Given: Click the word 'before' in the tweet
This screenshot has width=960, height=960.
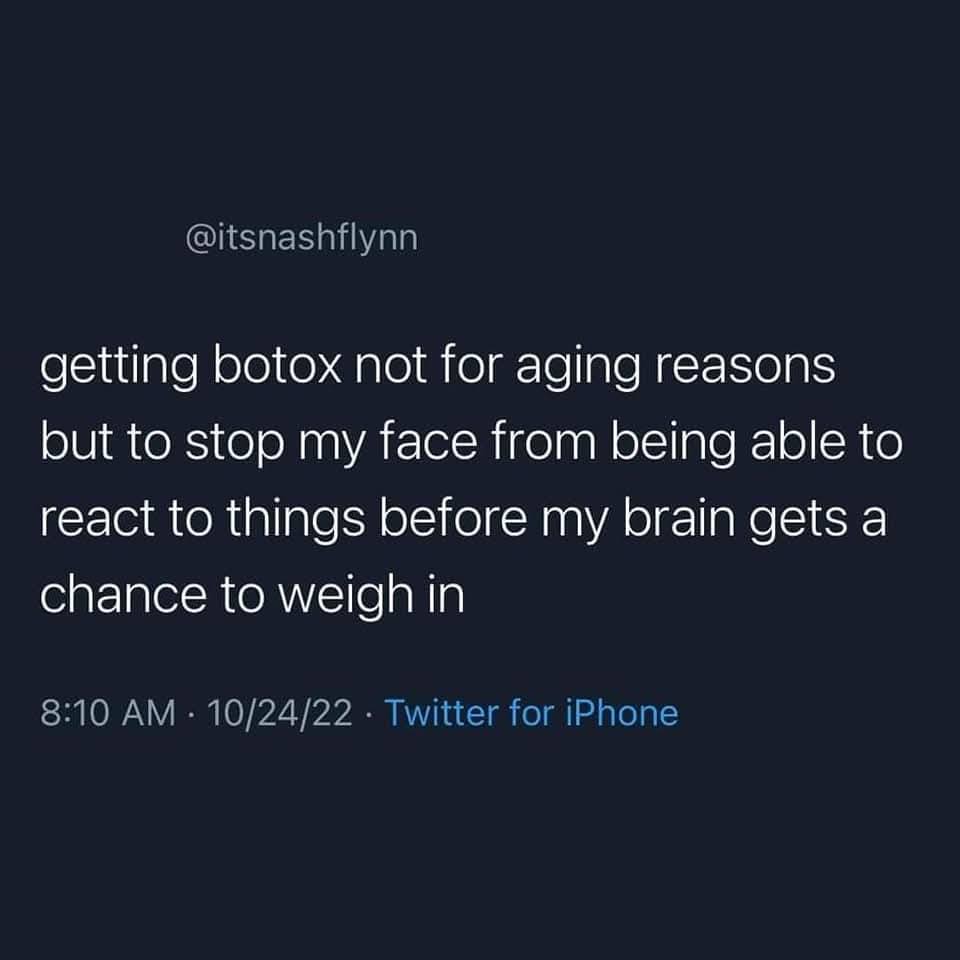Looking at the screenshot, I should [x=453, y=518].
